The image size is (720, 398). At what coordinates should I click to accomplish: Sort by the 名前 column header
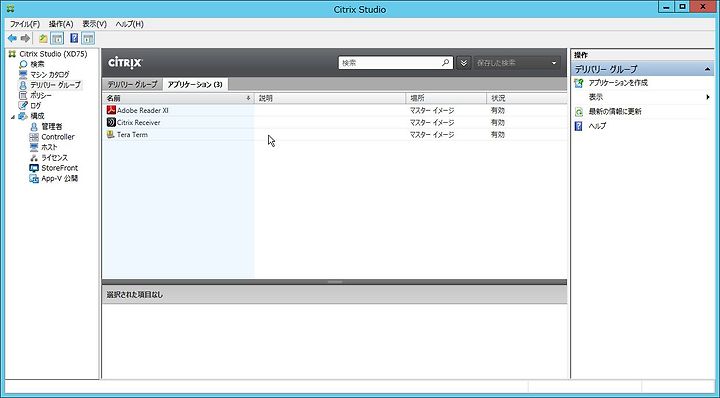point(178,98)
